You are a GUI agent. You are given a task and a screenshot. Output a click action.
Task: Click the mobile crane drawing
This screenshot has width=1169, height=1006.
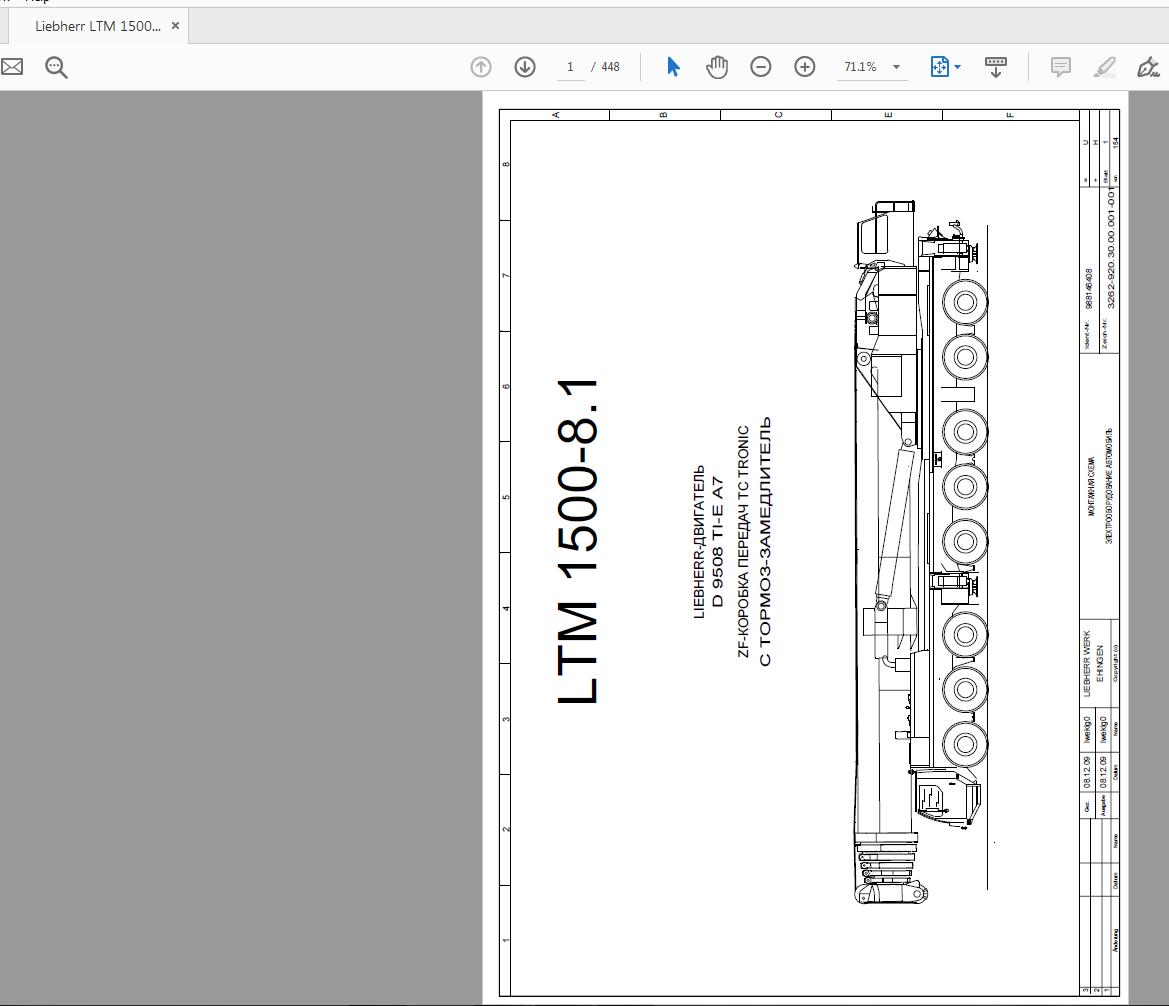click(x=921, y=552)
